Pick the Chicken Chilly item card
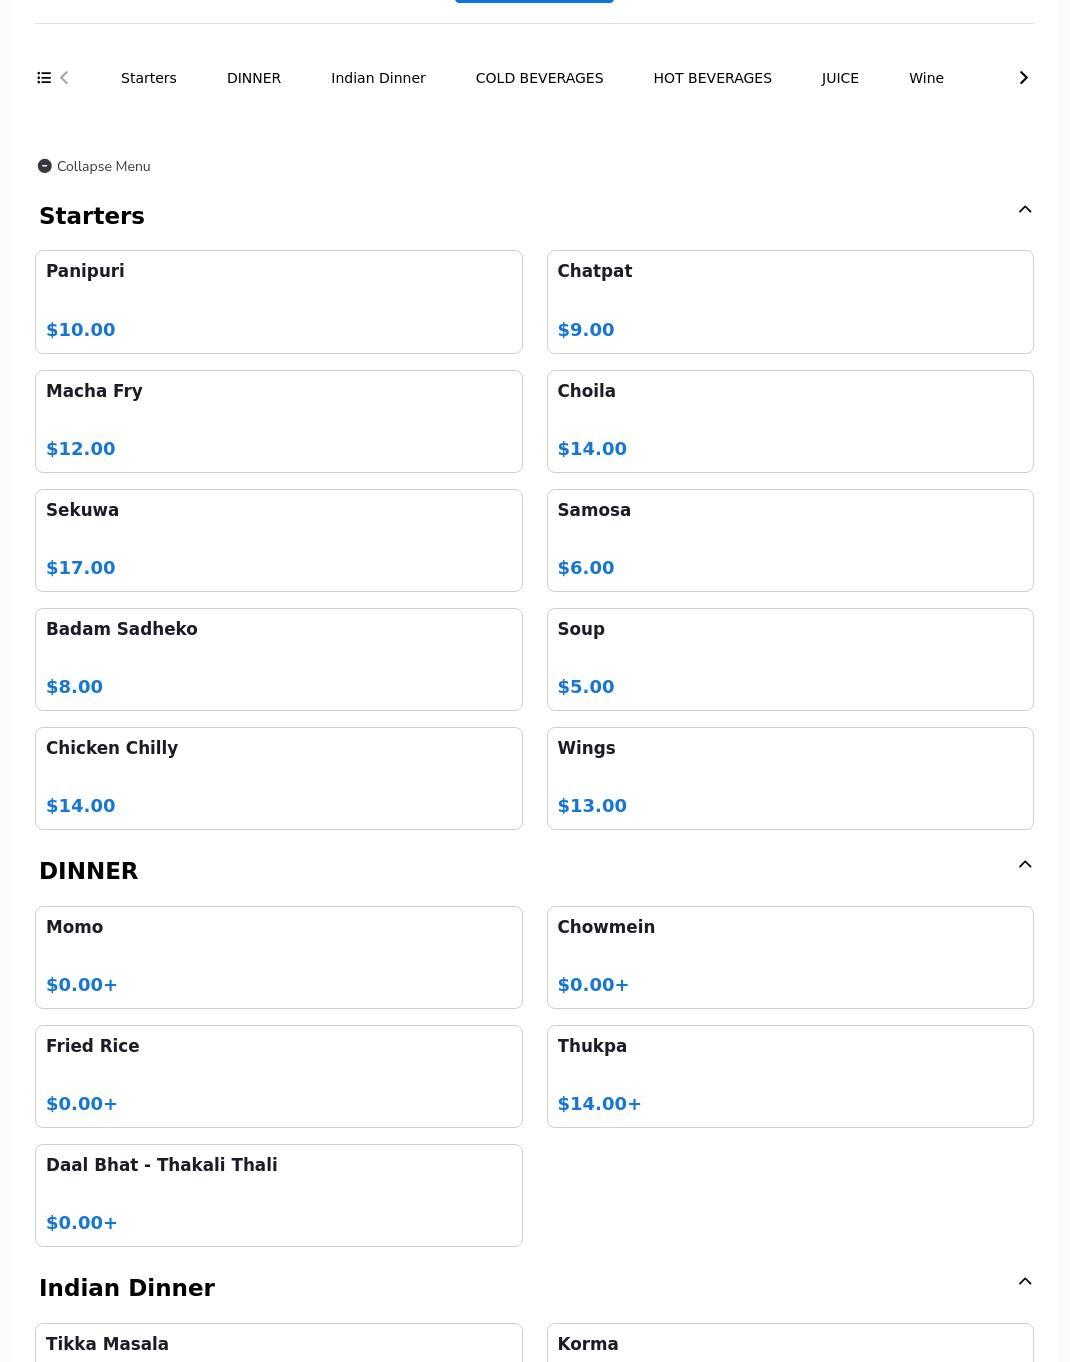1070x1362 pixels. click(279, 778)
